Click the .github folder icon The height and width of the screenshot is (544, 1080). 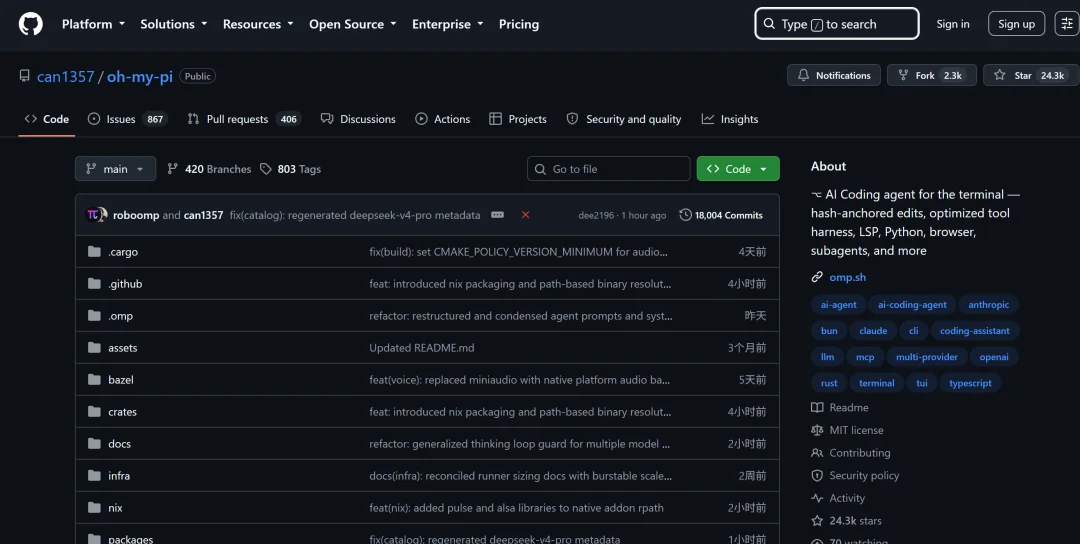click(94, 284)
